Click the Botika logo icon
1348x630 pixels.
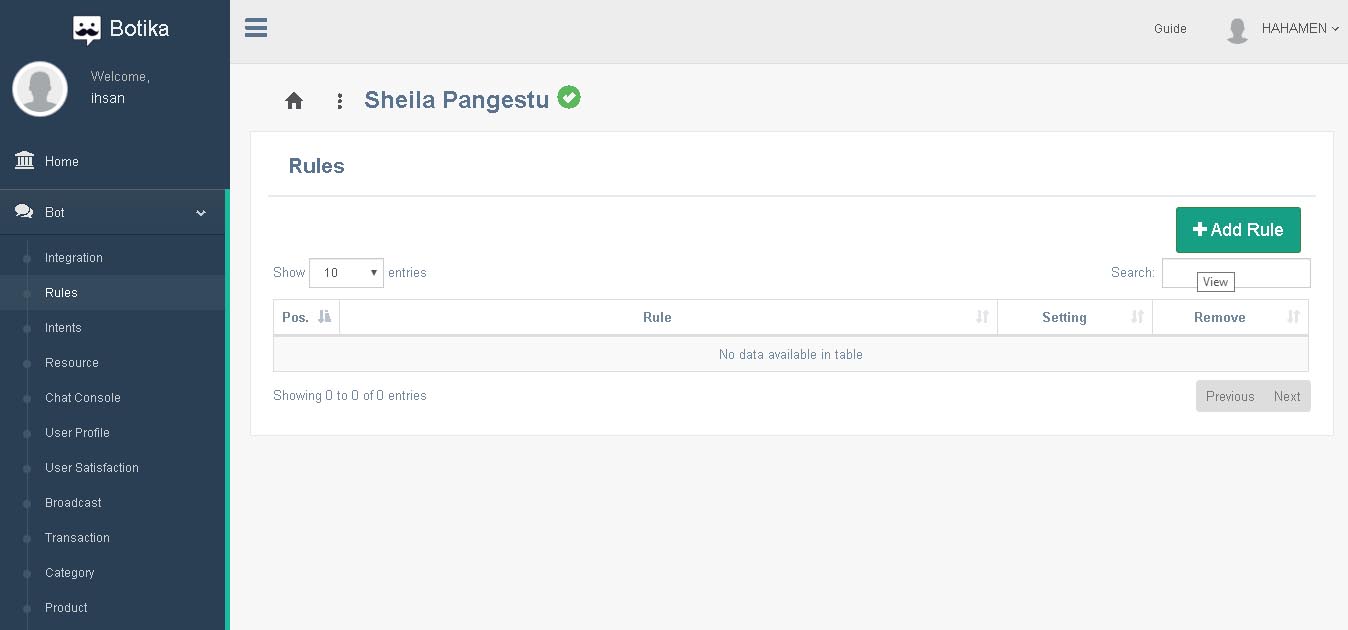click(x=87, y=30)
